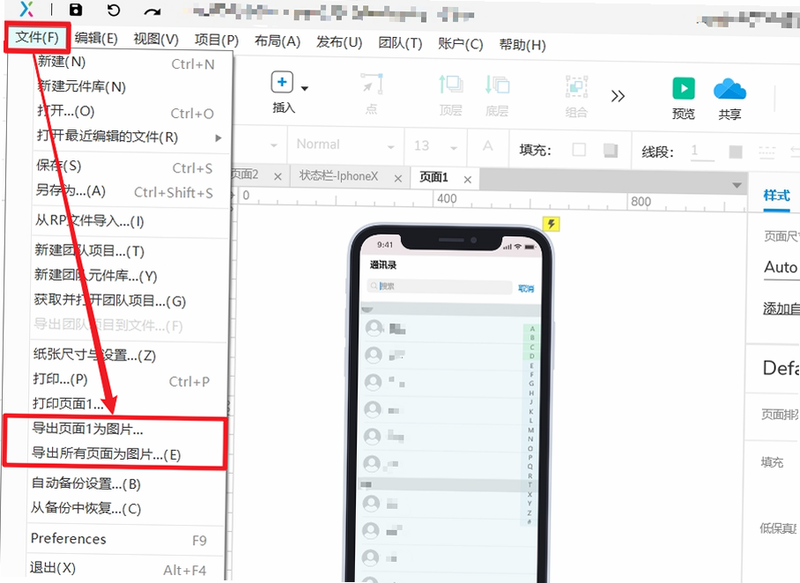Click 取消 link in phone mockup
The height and width of the screenshot is (583, 800).
coord(526,289)
